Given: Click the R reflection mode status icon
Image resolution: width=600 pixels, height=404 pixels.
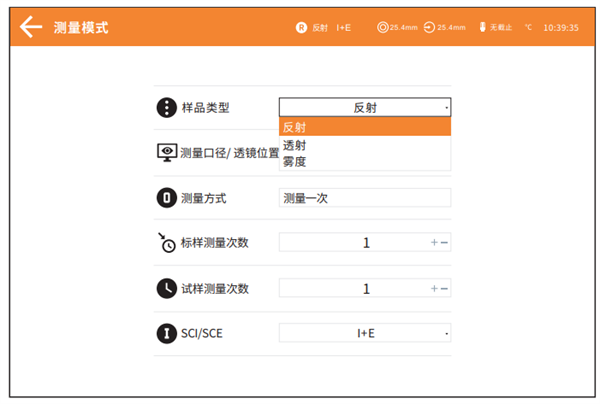Looking at the screenshot, I should point(301,28).
